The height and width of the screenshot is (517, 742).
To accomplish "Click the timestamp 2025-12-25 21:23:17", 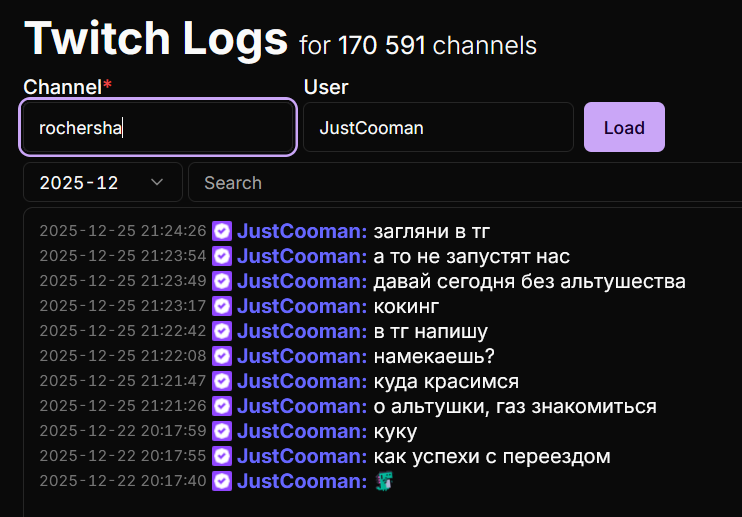I will point(123,306).
